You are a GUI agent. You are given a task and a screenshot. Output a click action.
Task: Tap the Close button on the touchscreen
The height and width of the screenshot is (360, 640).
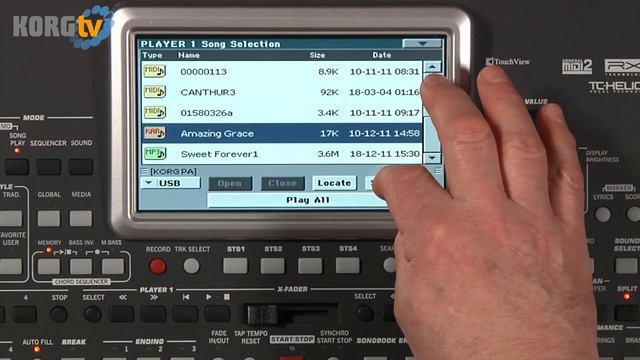tap(283, 184)
